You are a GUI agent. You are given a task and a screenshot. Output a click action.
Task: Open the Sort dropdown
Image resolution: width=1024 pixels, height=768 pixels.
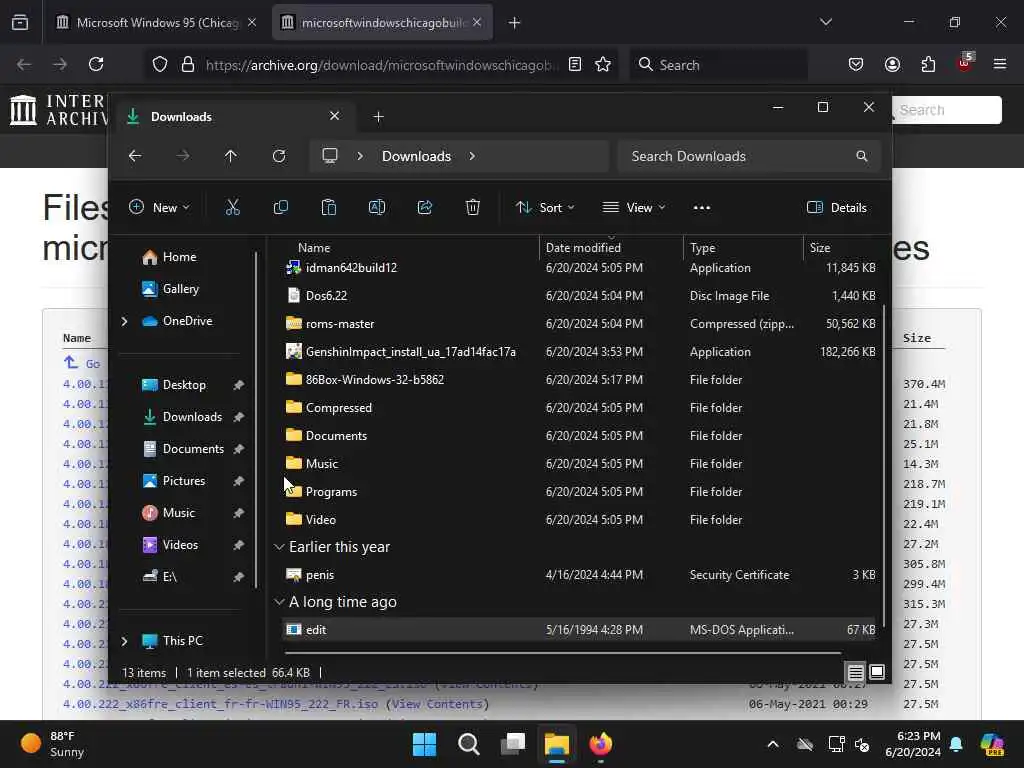pos(545,208)
